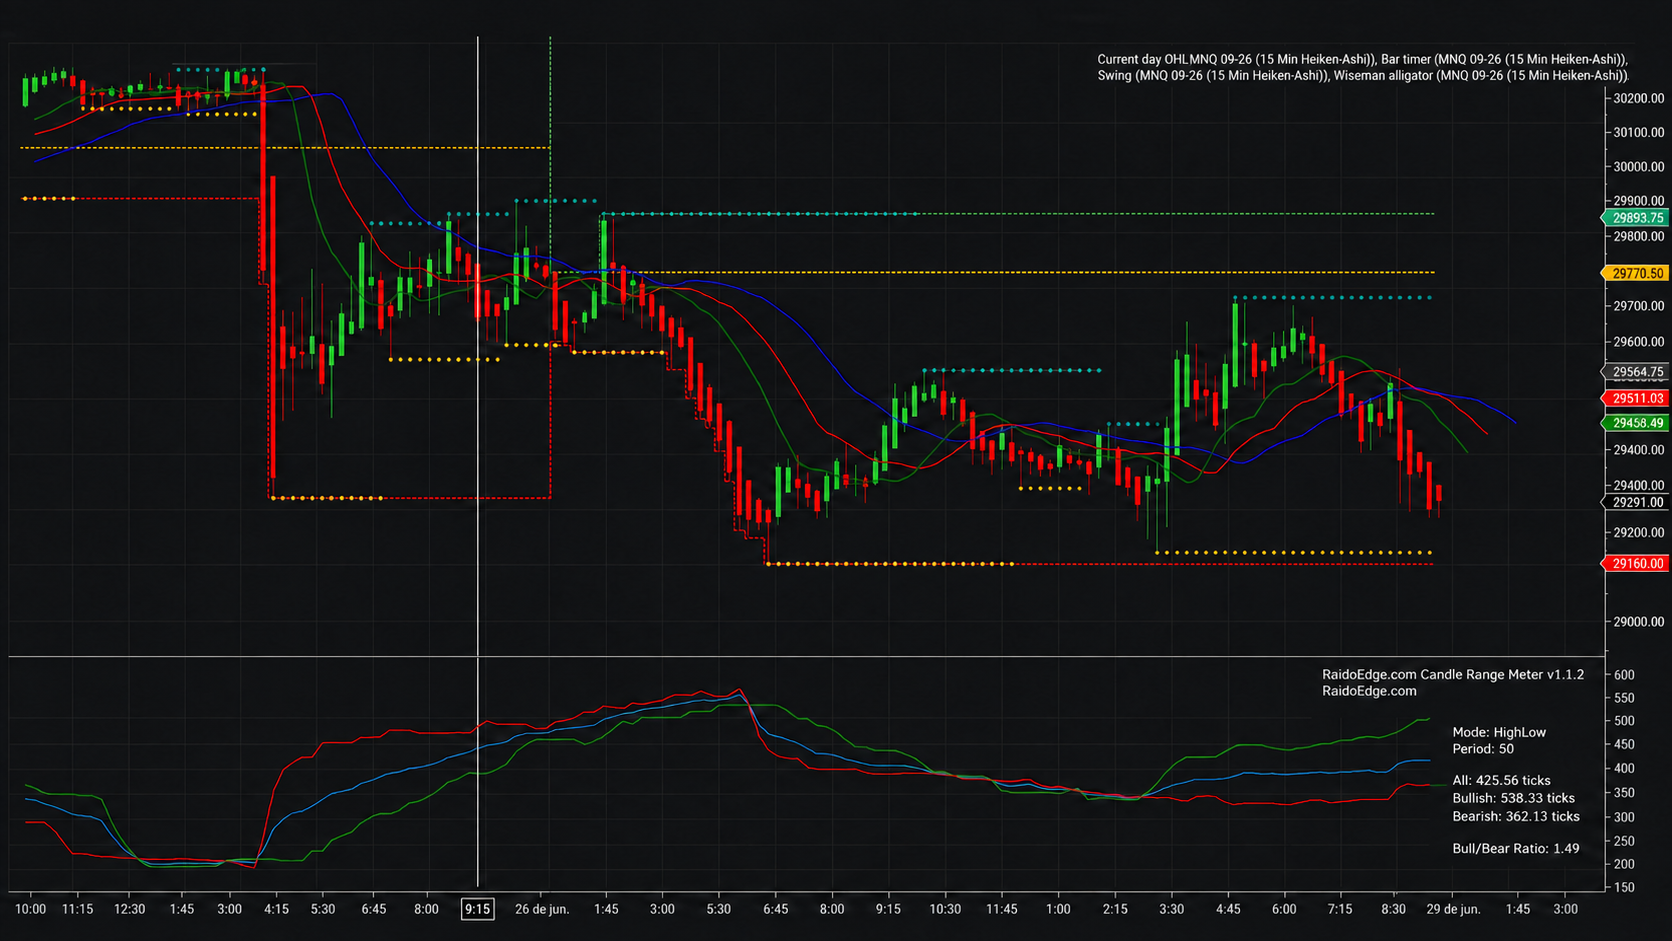Image resolution: width=1672 pixels, height=941 pixels.
Task: Select the gray 29564.75 price tag
Action: coord(1636,372)
